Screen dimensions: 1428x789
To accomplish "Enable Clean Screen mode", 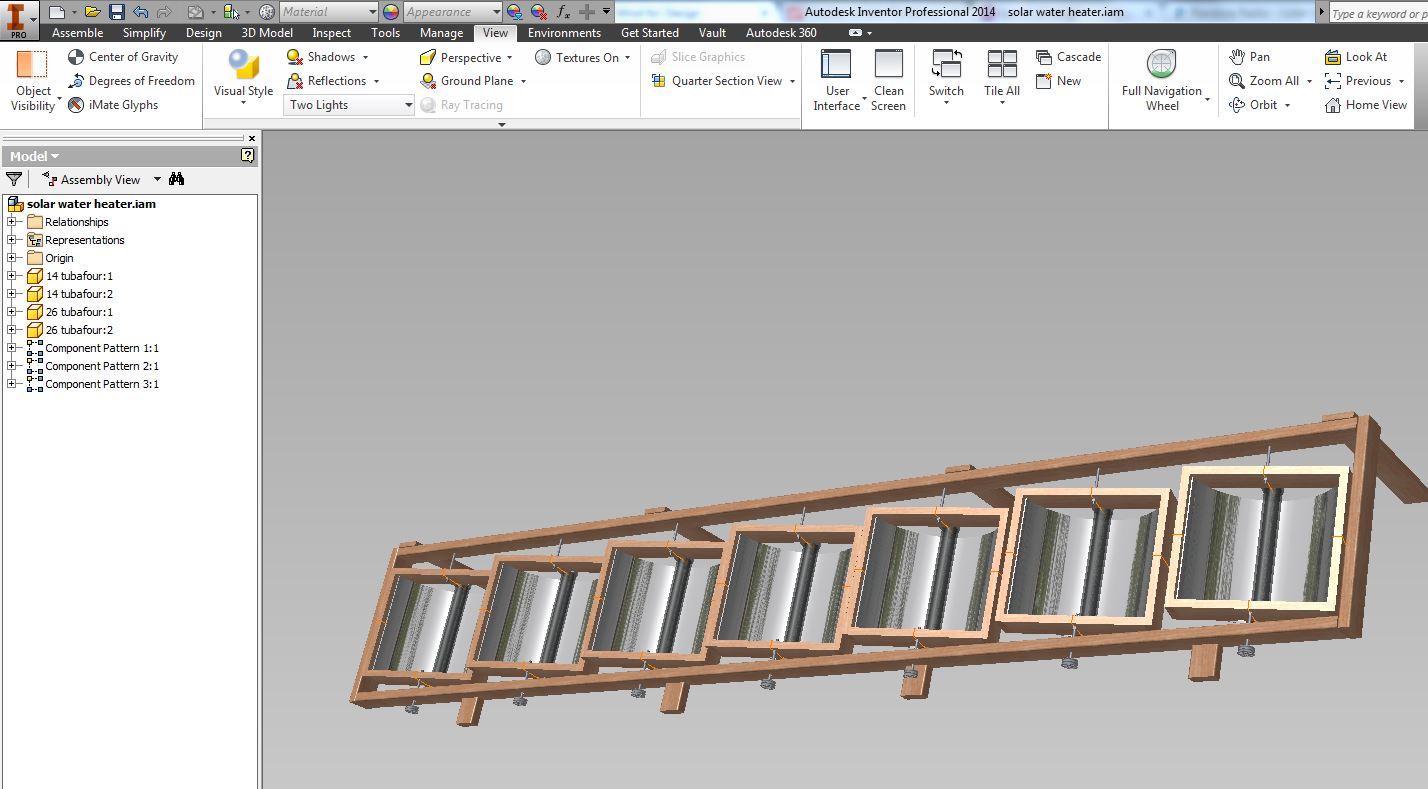I will point(888,81).
